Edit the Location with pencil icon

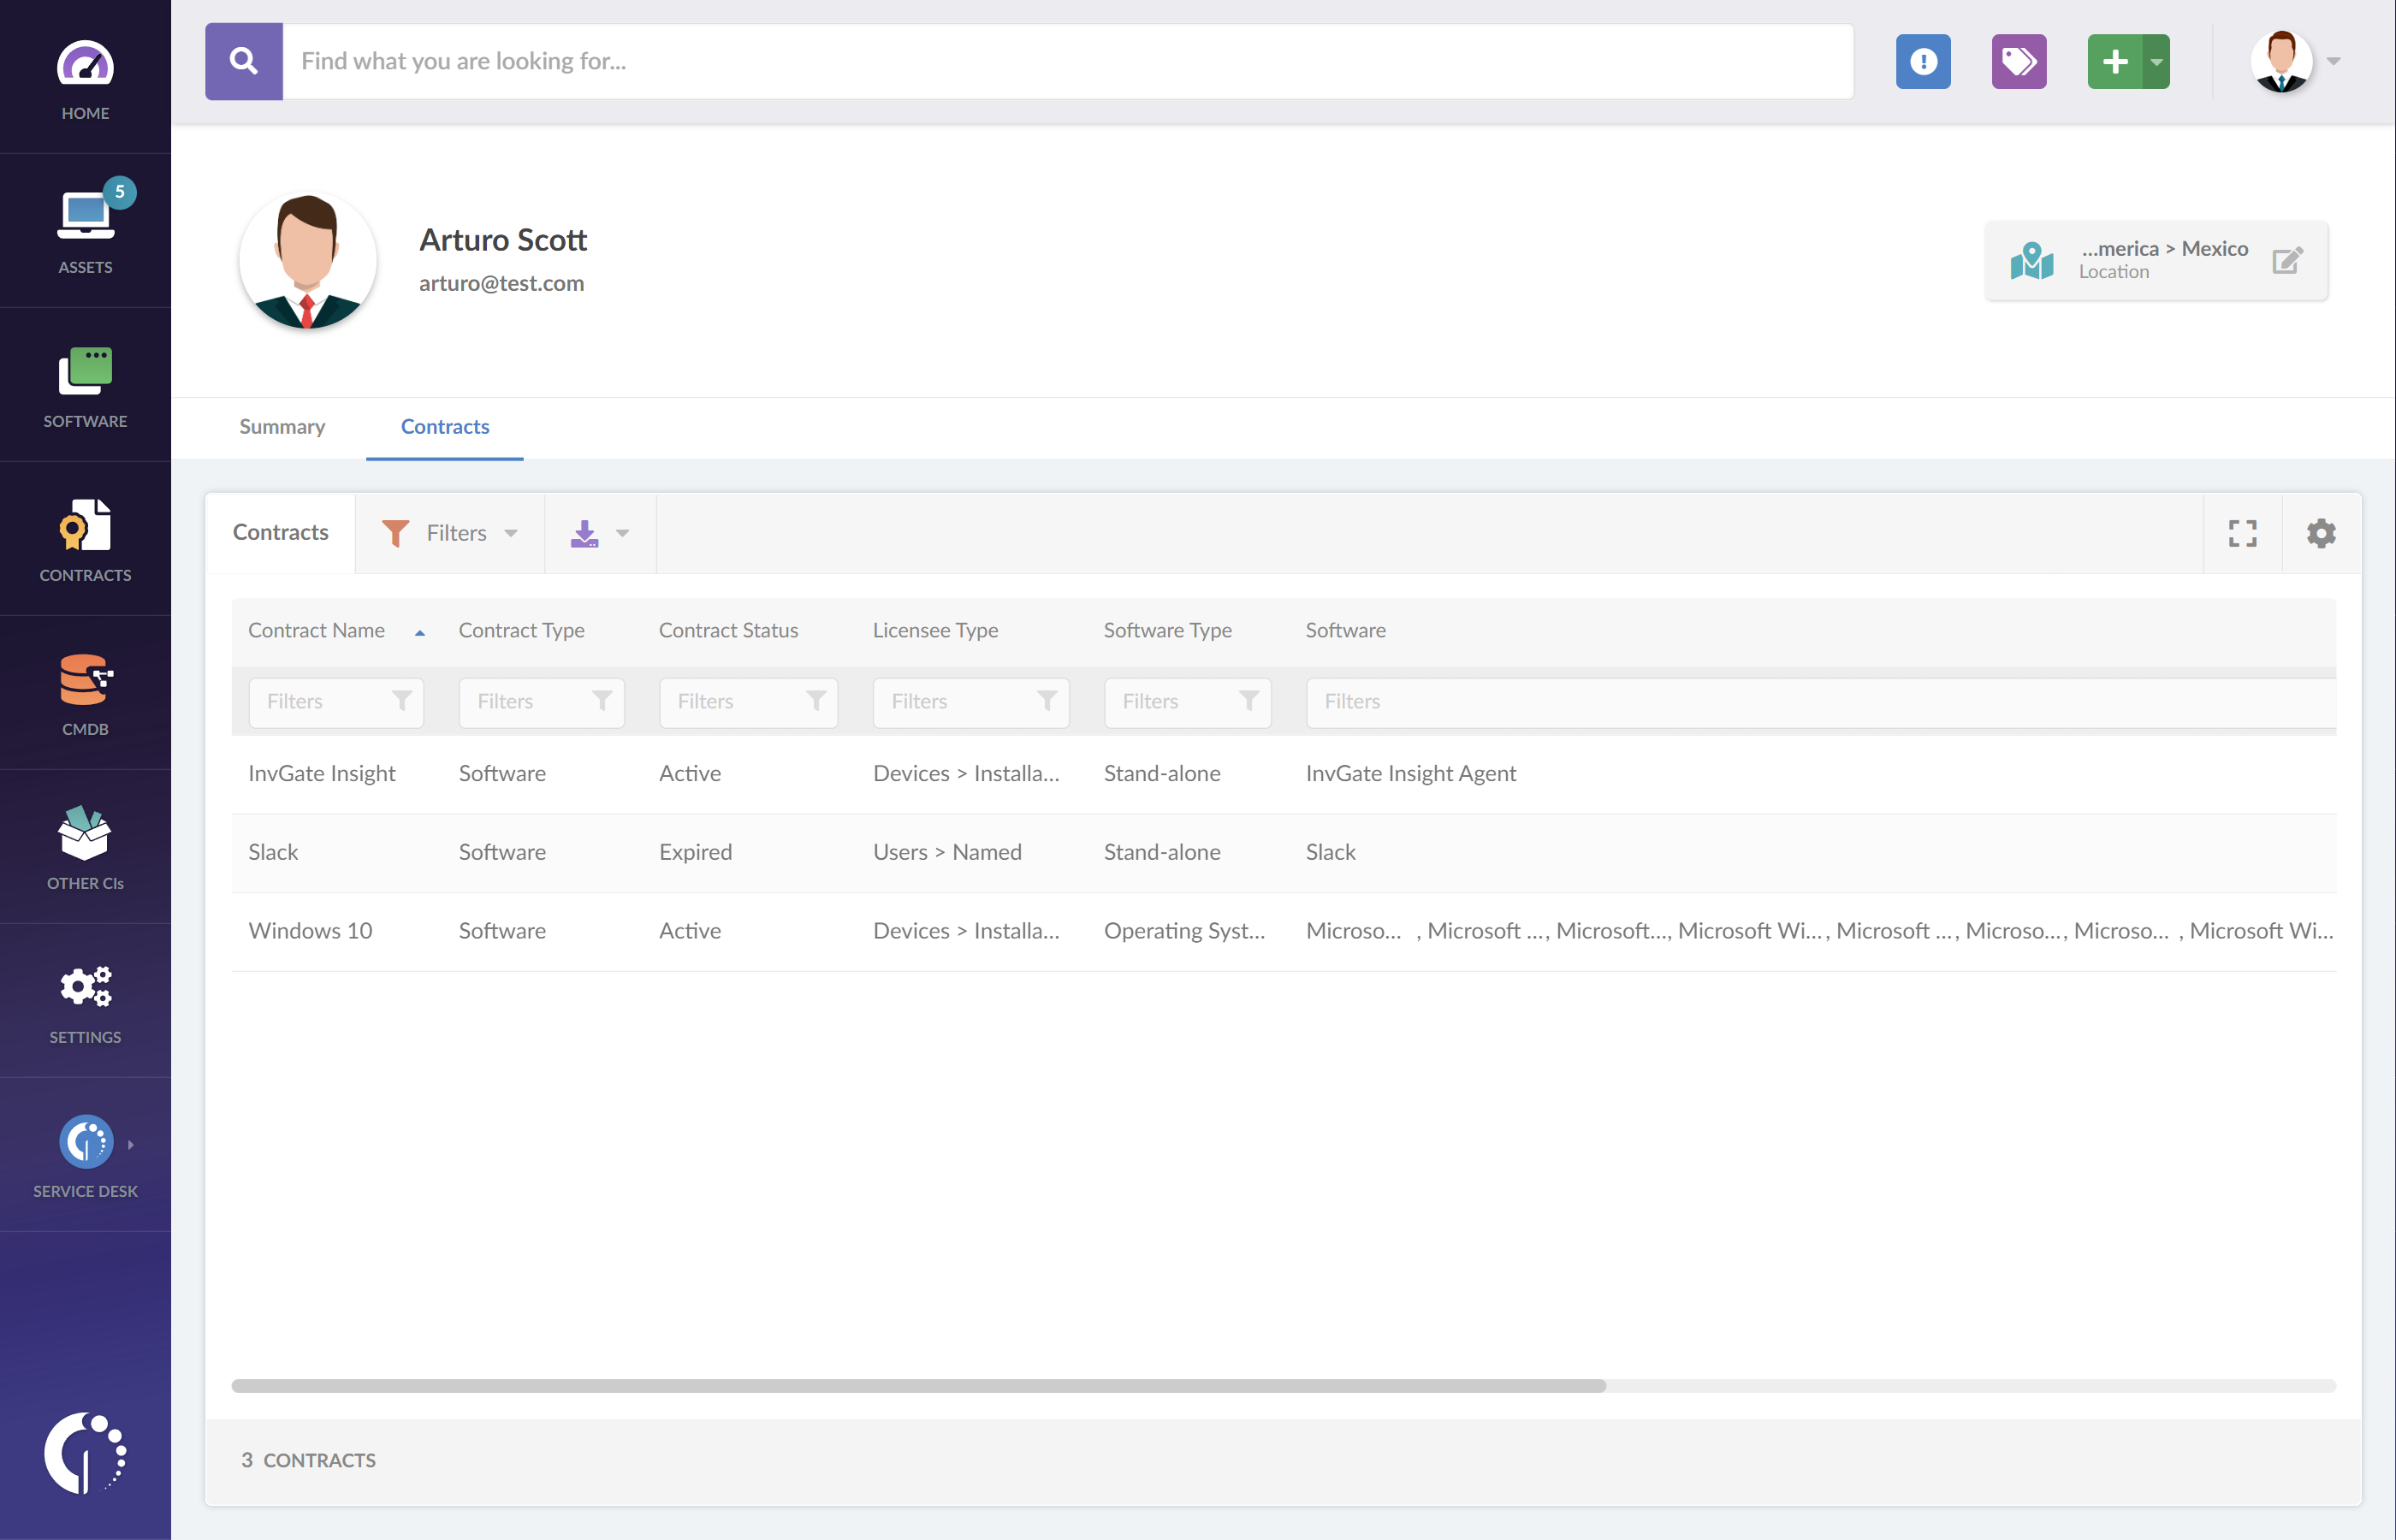(x=2287, y=260)
